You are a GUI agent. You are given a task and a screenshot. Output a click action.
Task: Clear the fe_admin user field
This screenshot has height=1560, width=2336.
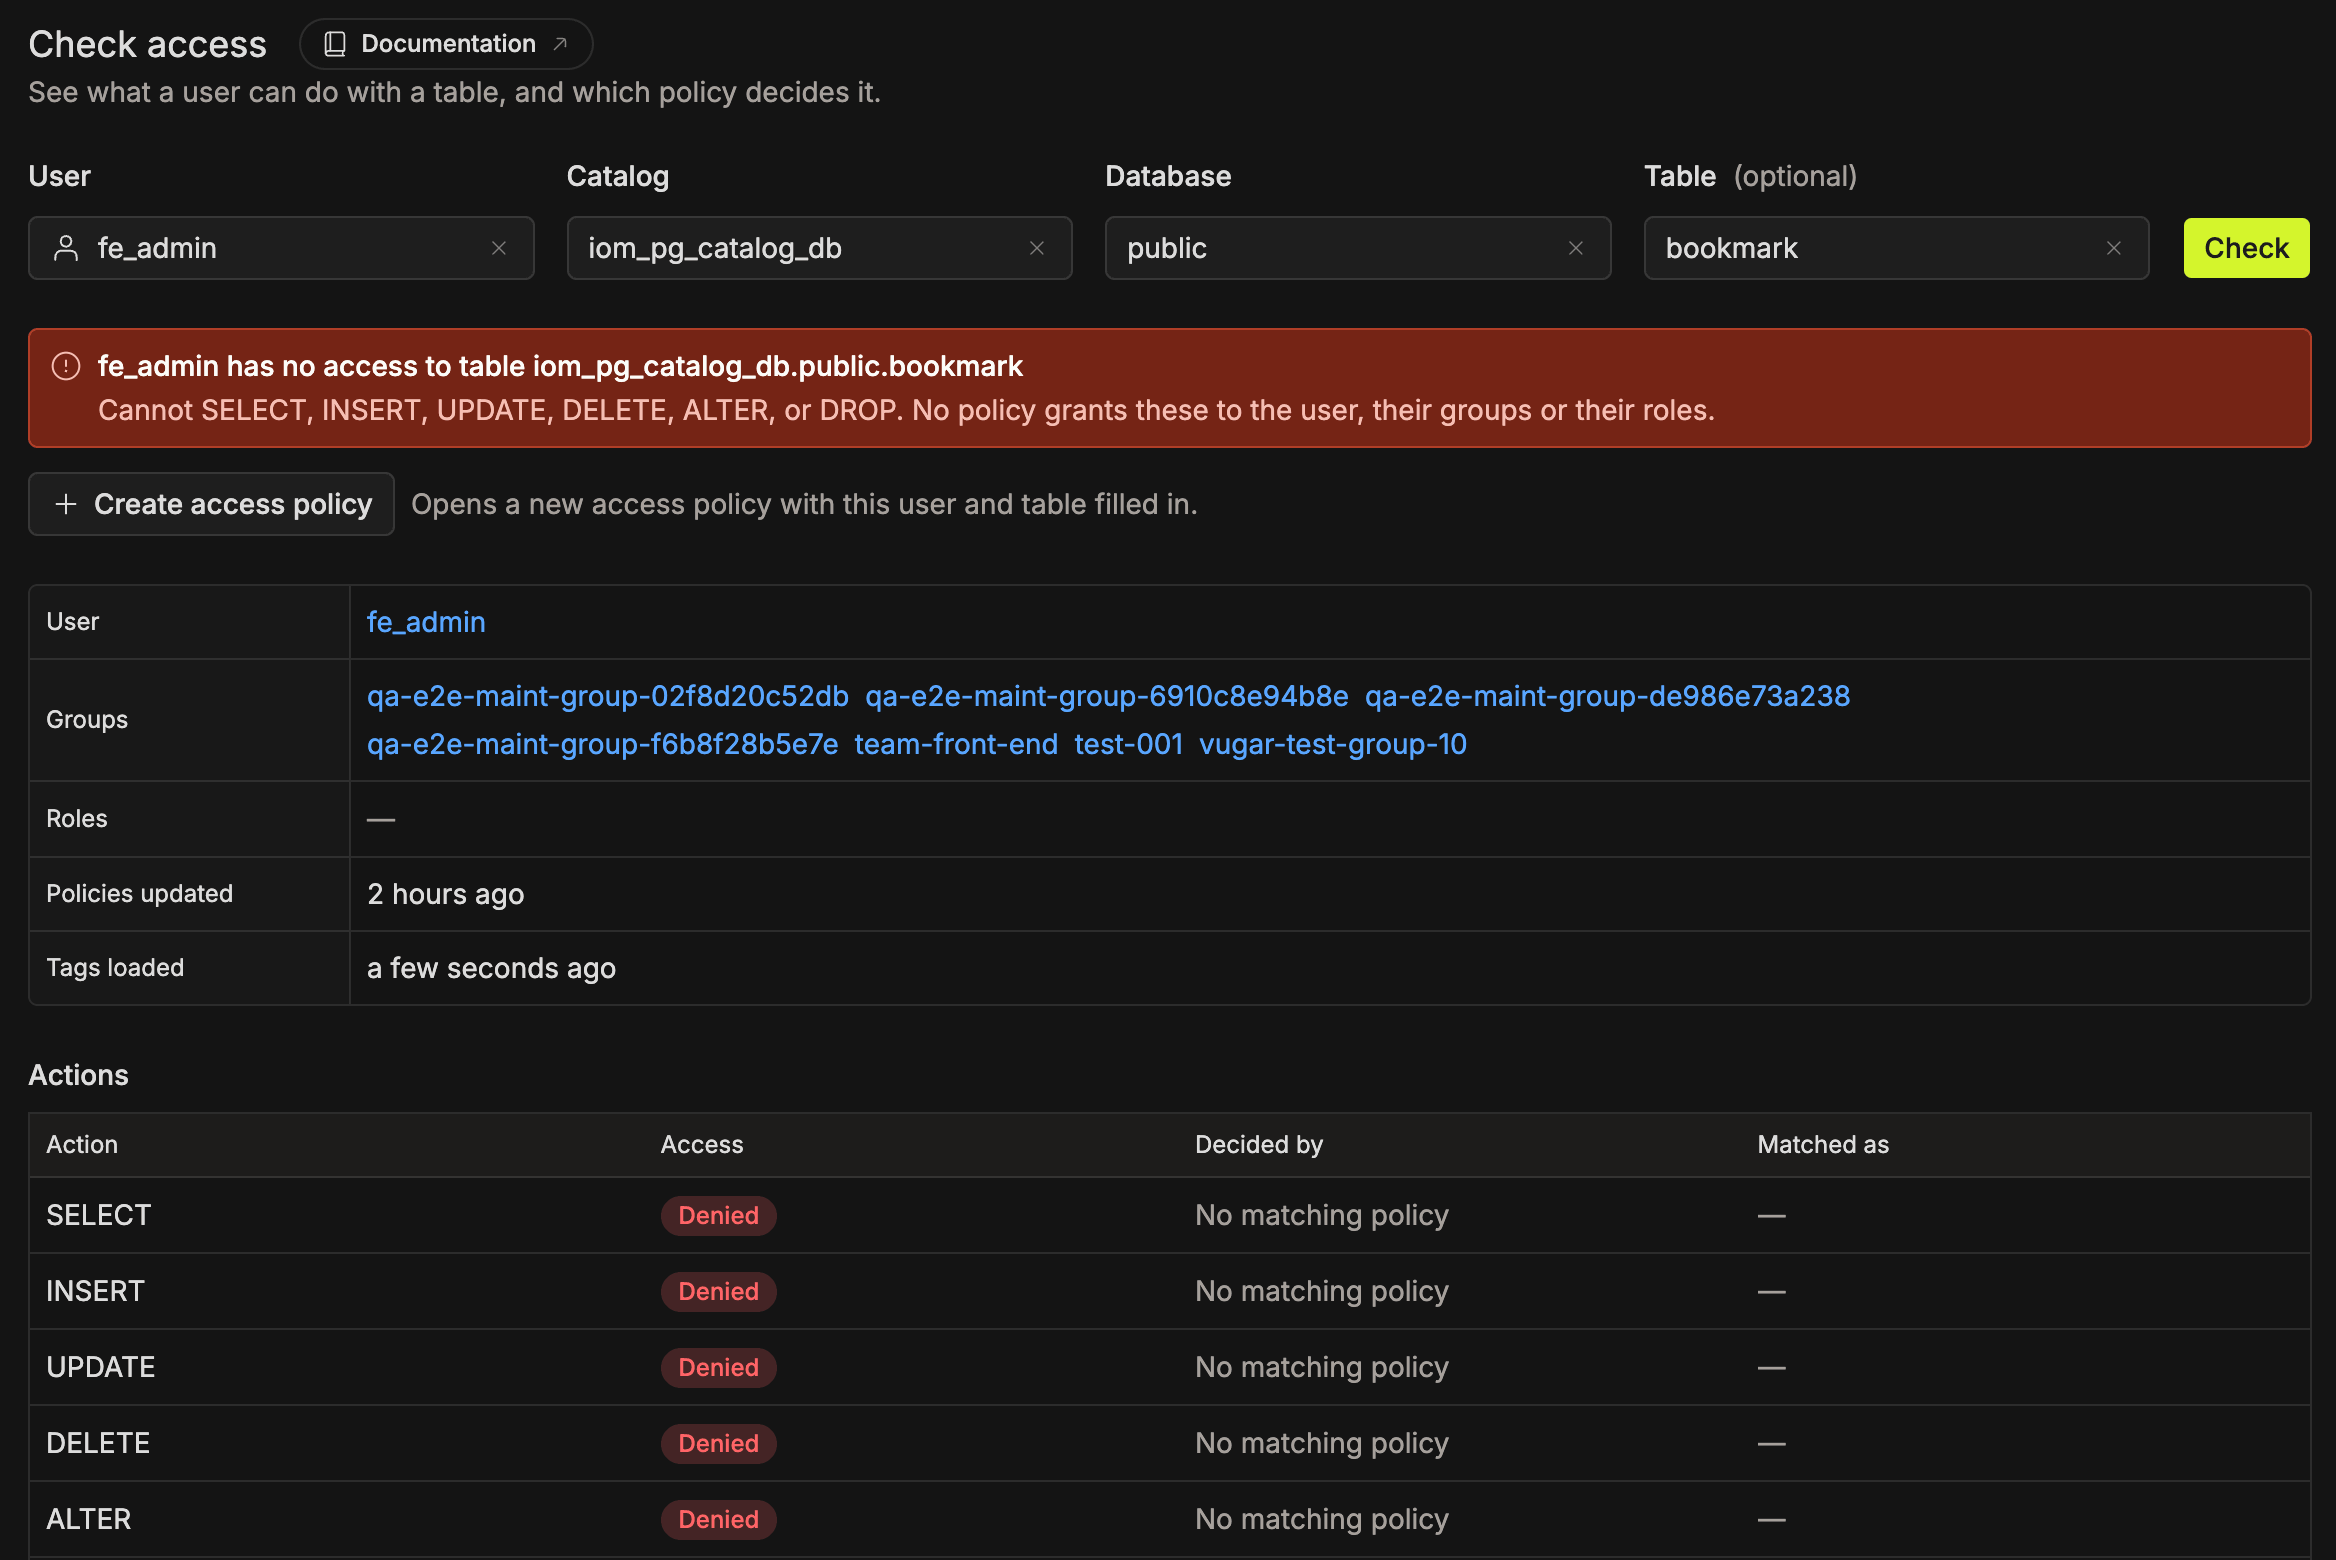(x=499, y=248)
